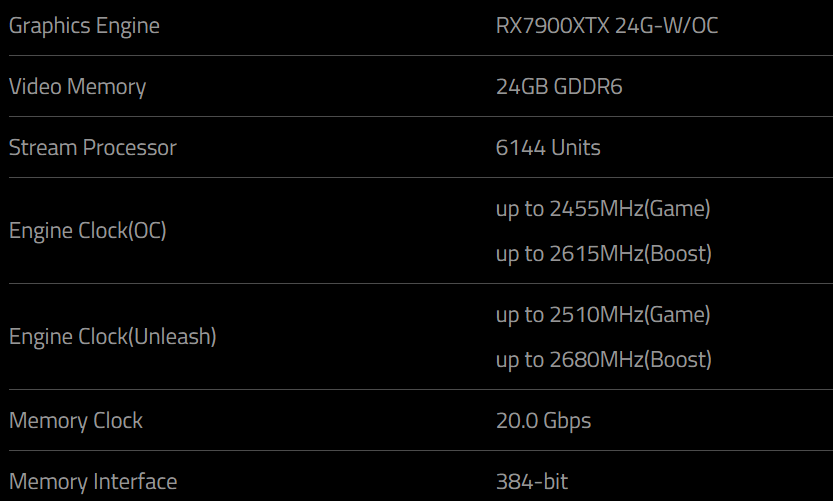Click the Memory Clock label
This screenshot has width=833, height=501.
point(76,421)
